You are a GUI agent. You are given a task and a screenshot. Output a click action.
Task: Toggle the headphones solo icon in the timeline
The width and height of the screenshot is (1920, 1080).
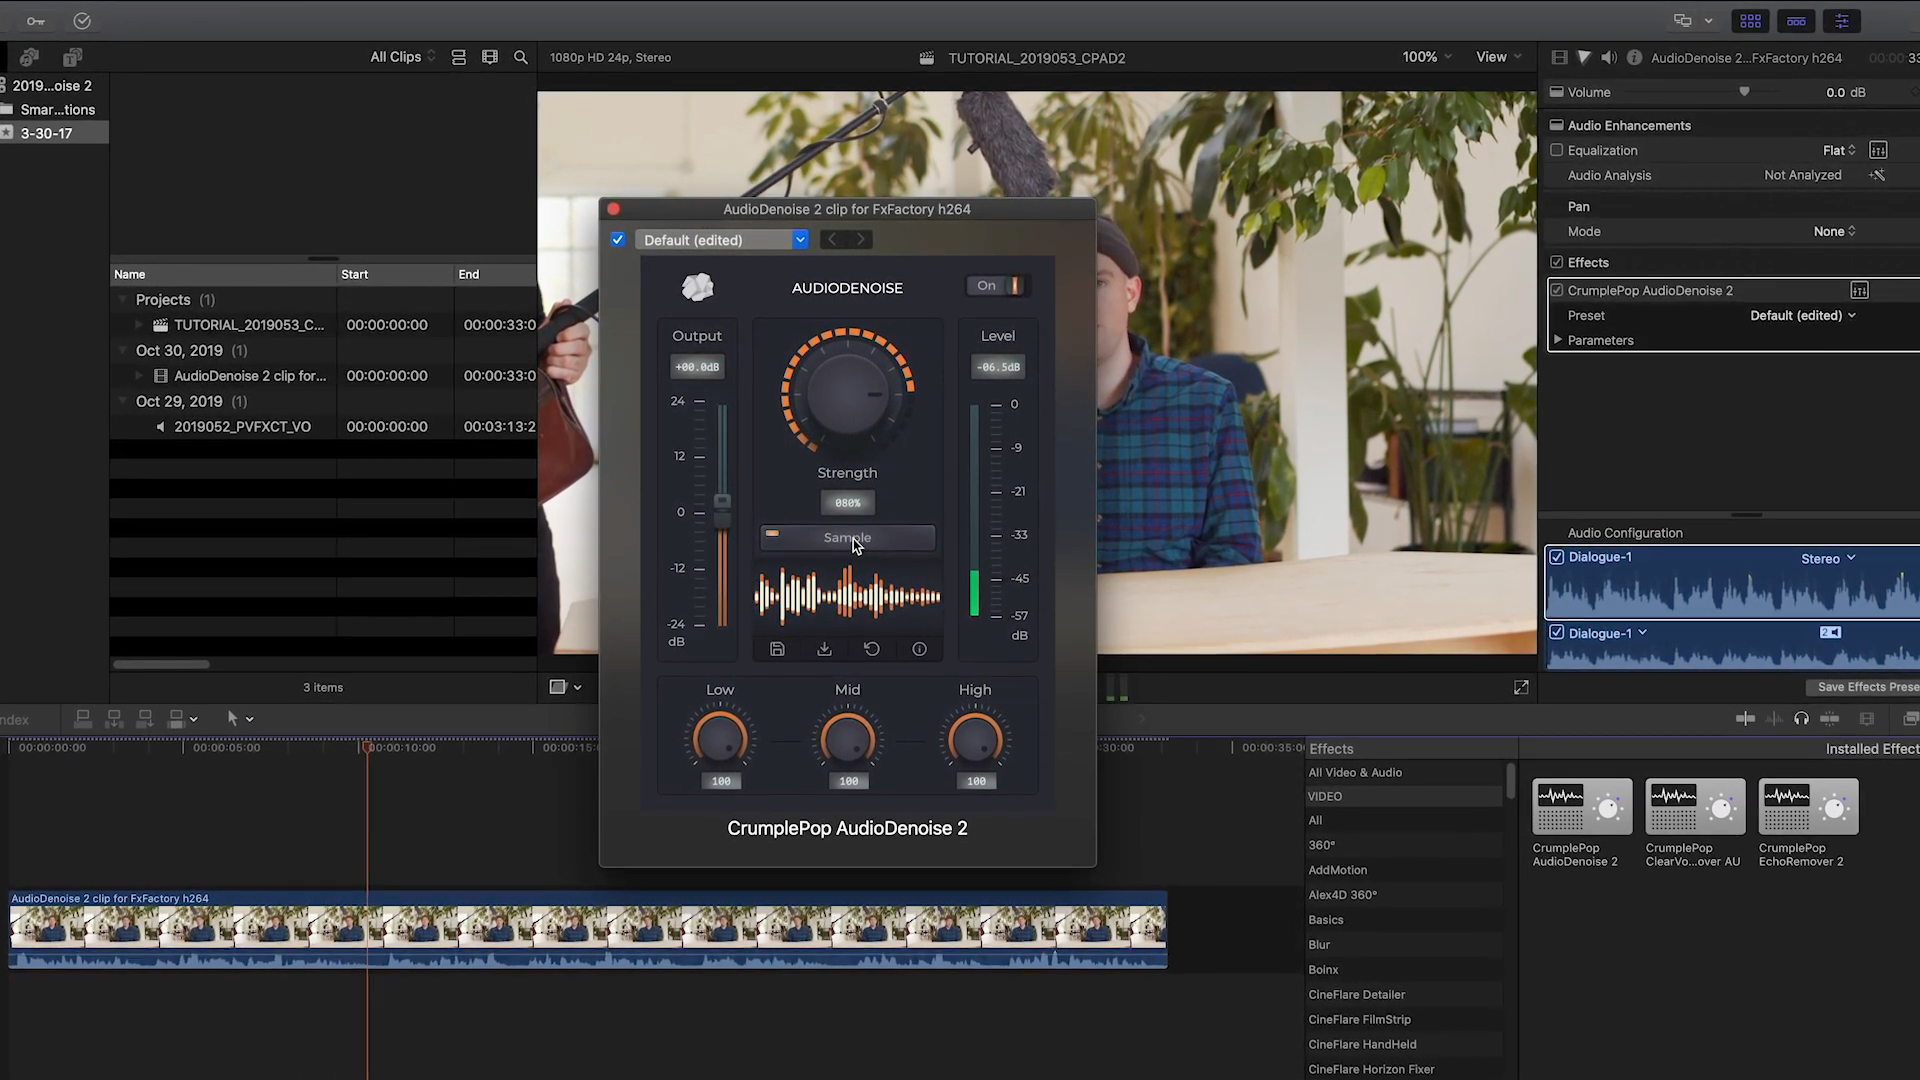(x=1801, y=718)
